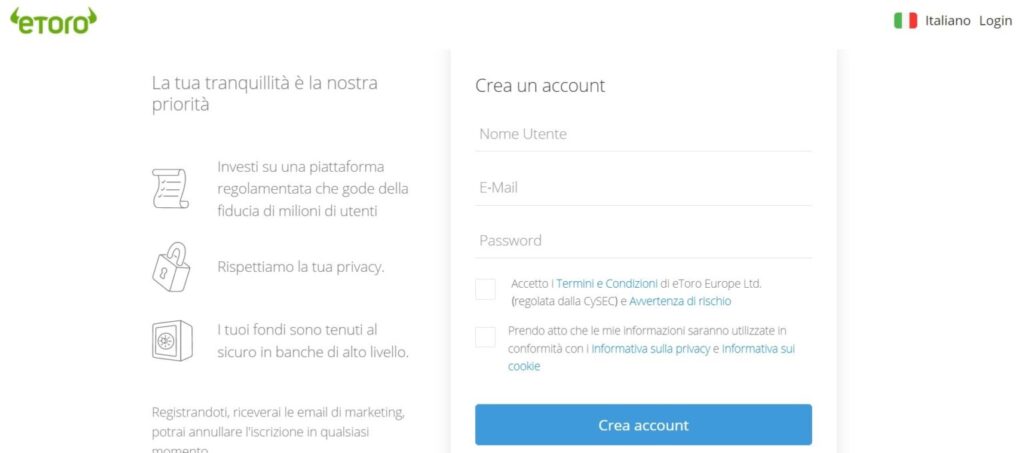Click the Italian flag icon
Viewport: 1024px width, 453px height.
click(x=905, y=21)
